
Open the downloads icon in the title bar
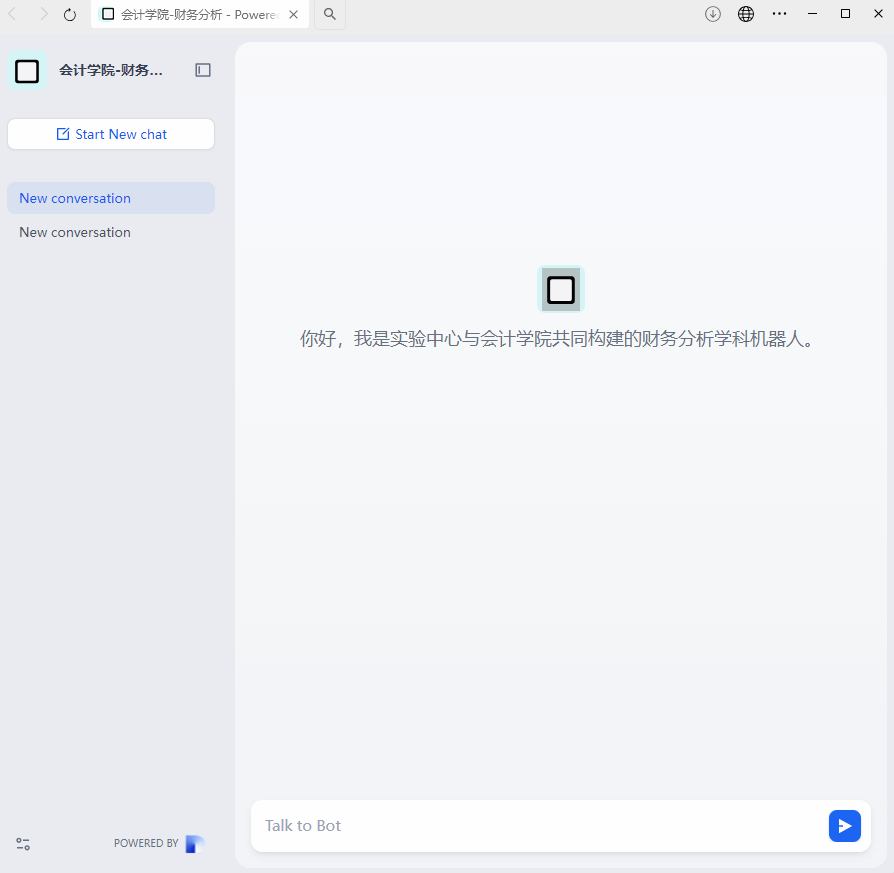713,14
